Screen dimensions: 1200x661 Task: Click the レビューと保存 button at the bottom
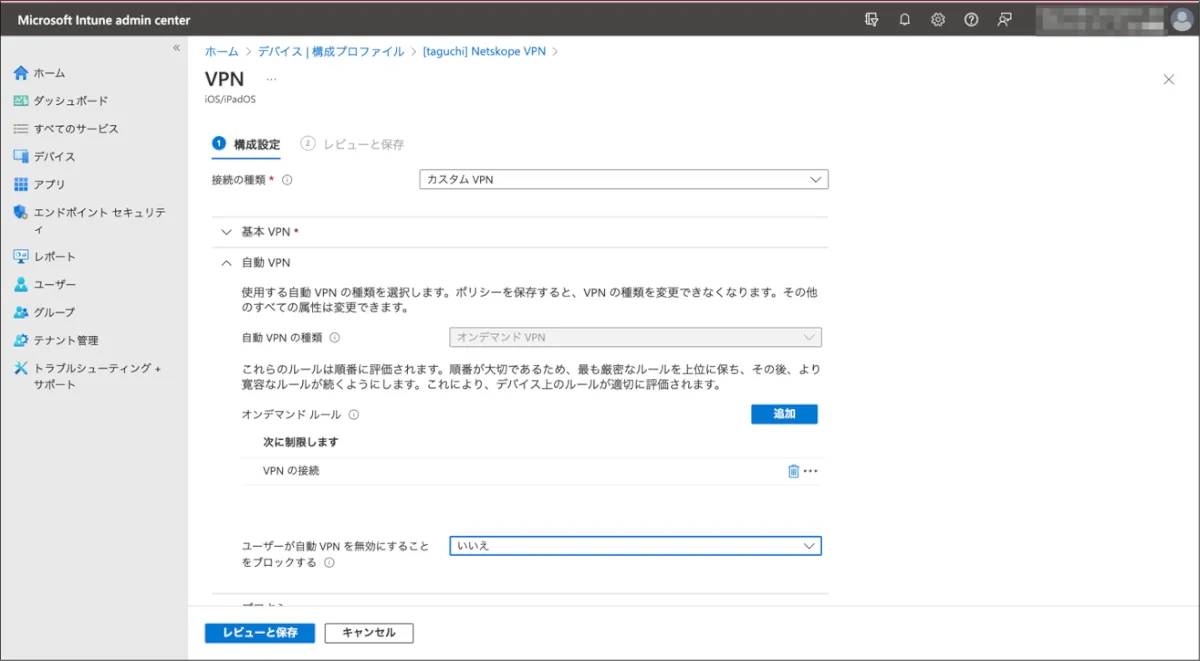tap(260, 633)
